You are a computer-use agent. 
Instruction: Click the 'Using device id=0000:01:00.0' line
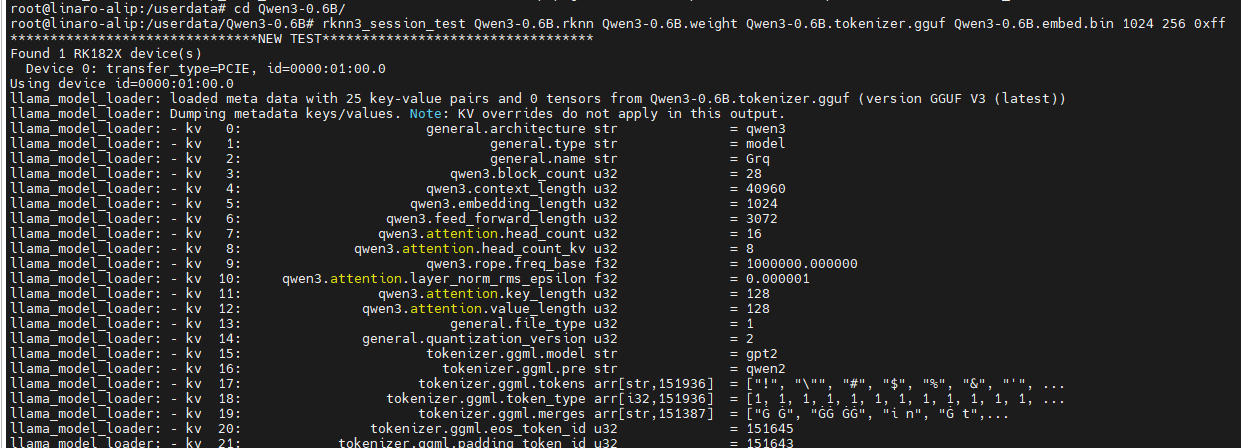click(120, 83)
